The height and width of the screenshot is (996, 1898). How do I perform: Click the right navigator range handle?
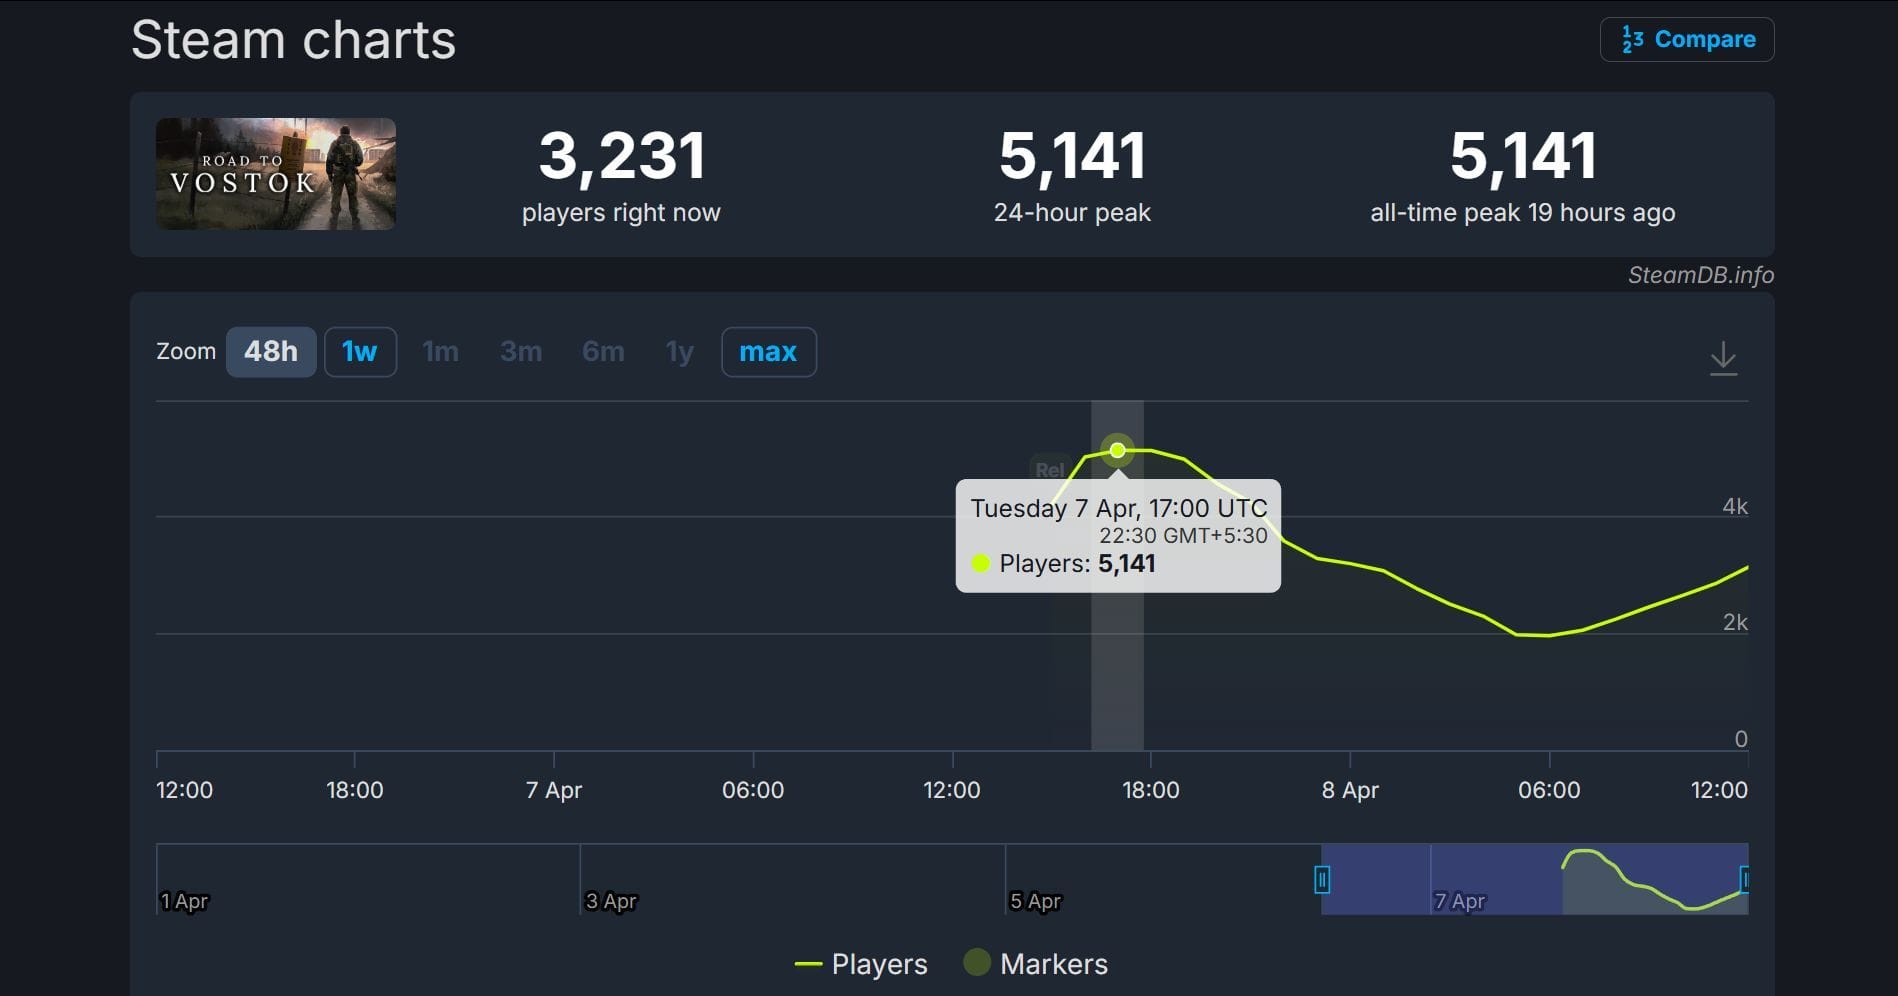(x=1744, y=880)
